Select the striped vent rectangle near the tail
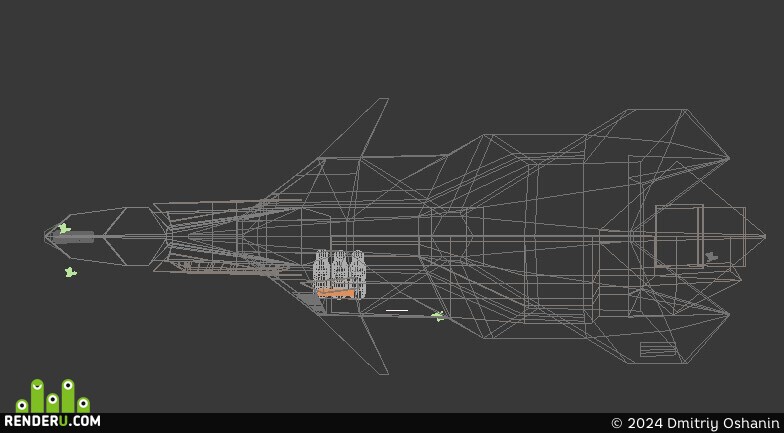Viewport: 784px width, 433px height. tap(658, 349)
